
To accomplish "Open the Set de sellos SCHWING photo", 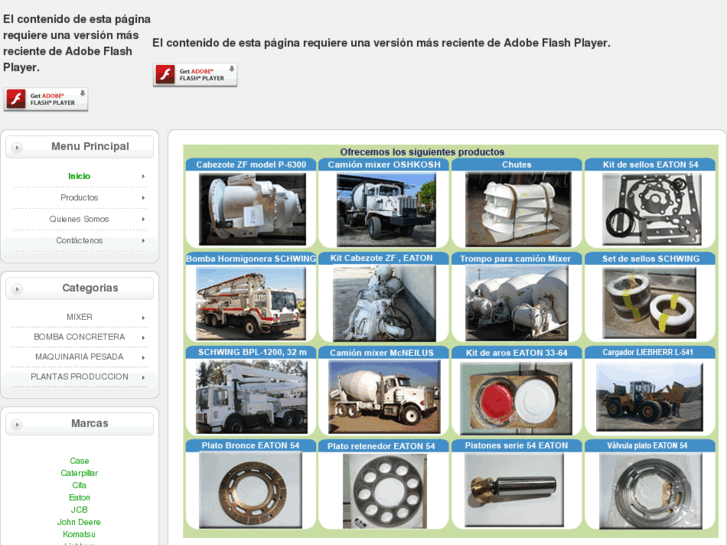I will coord(649,303).
